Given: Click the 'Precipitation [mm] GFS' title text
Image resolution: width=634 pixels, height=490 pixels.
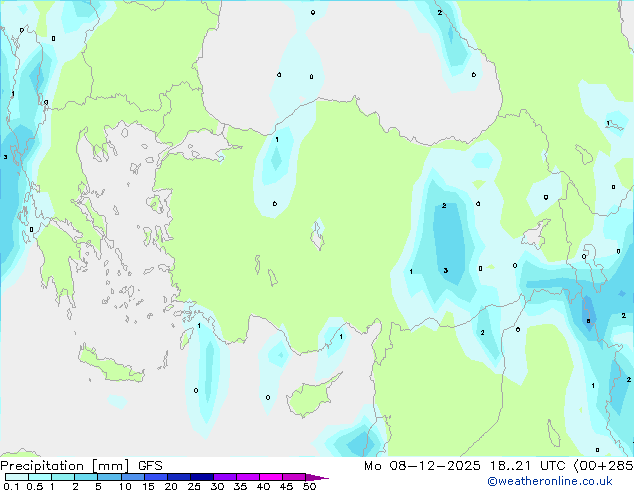Looking at the screenshot, I should point(81,466).
